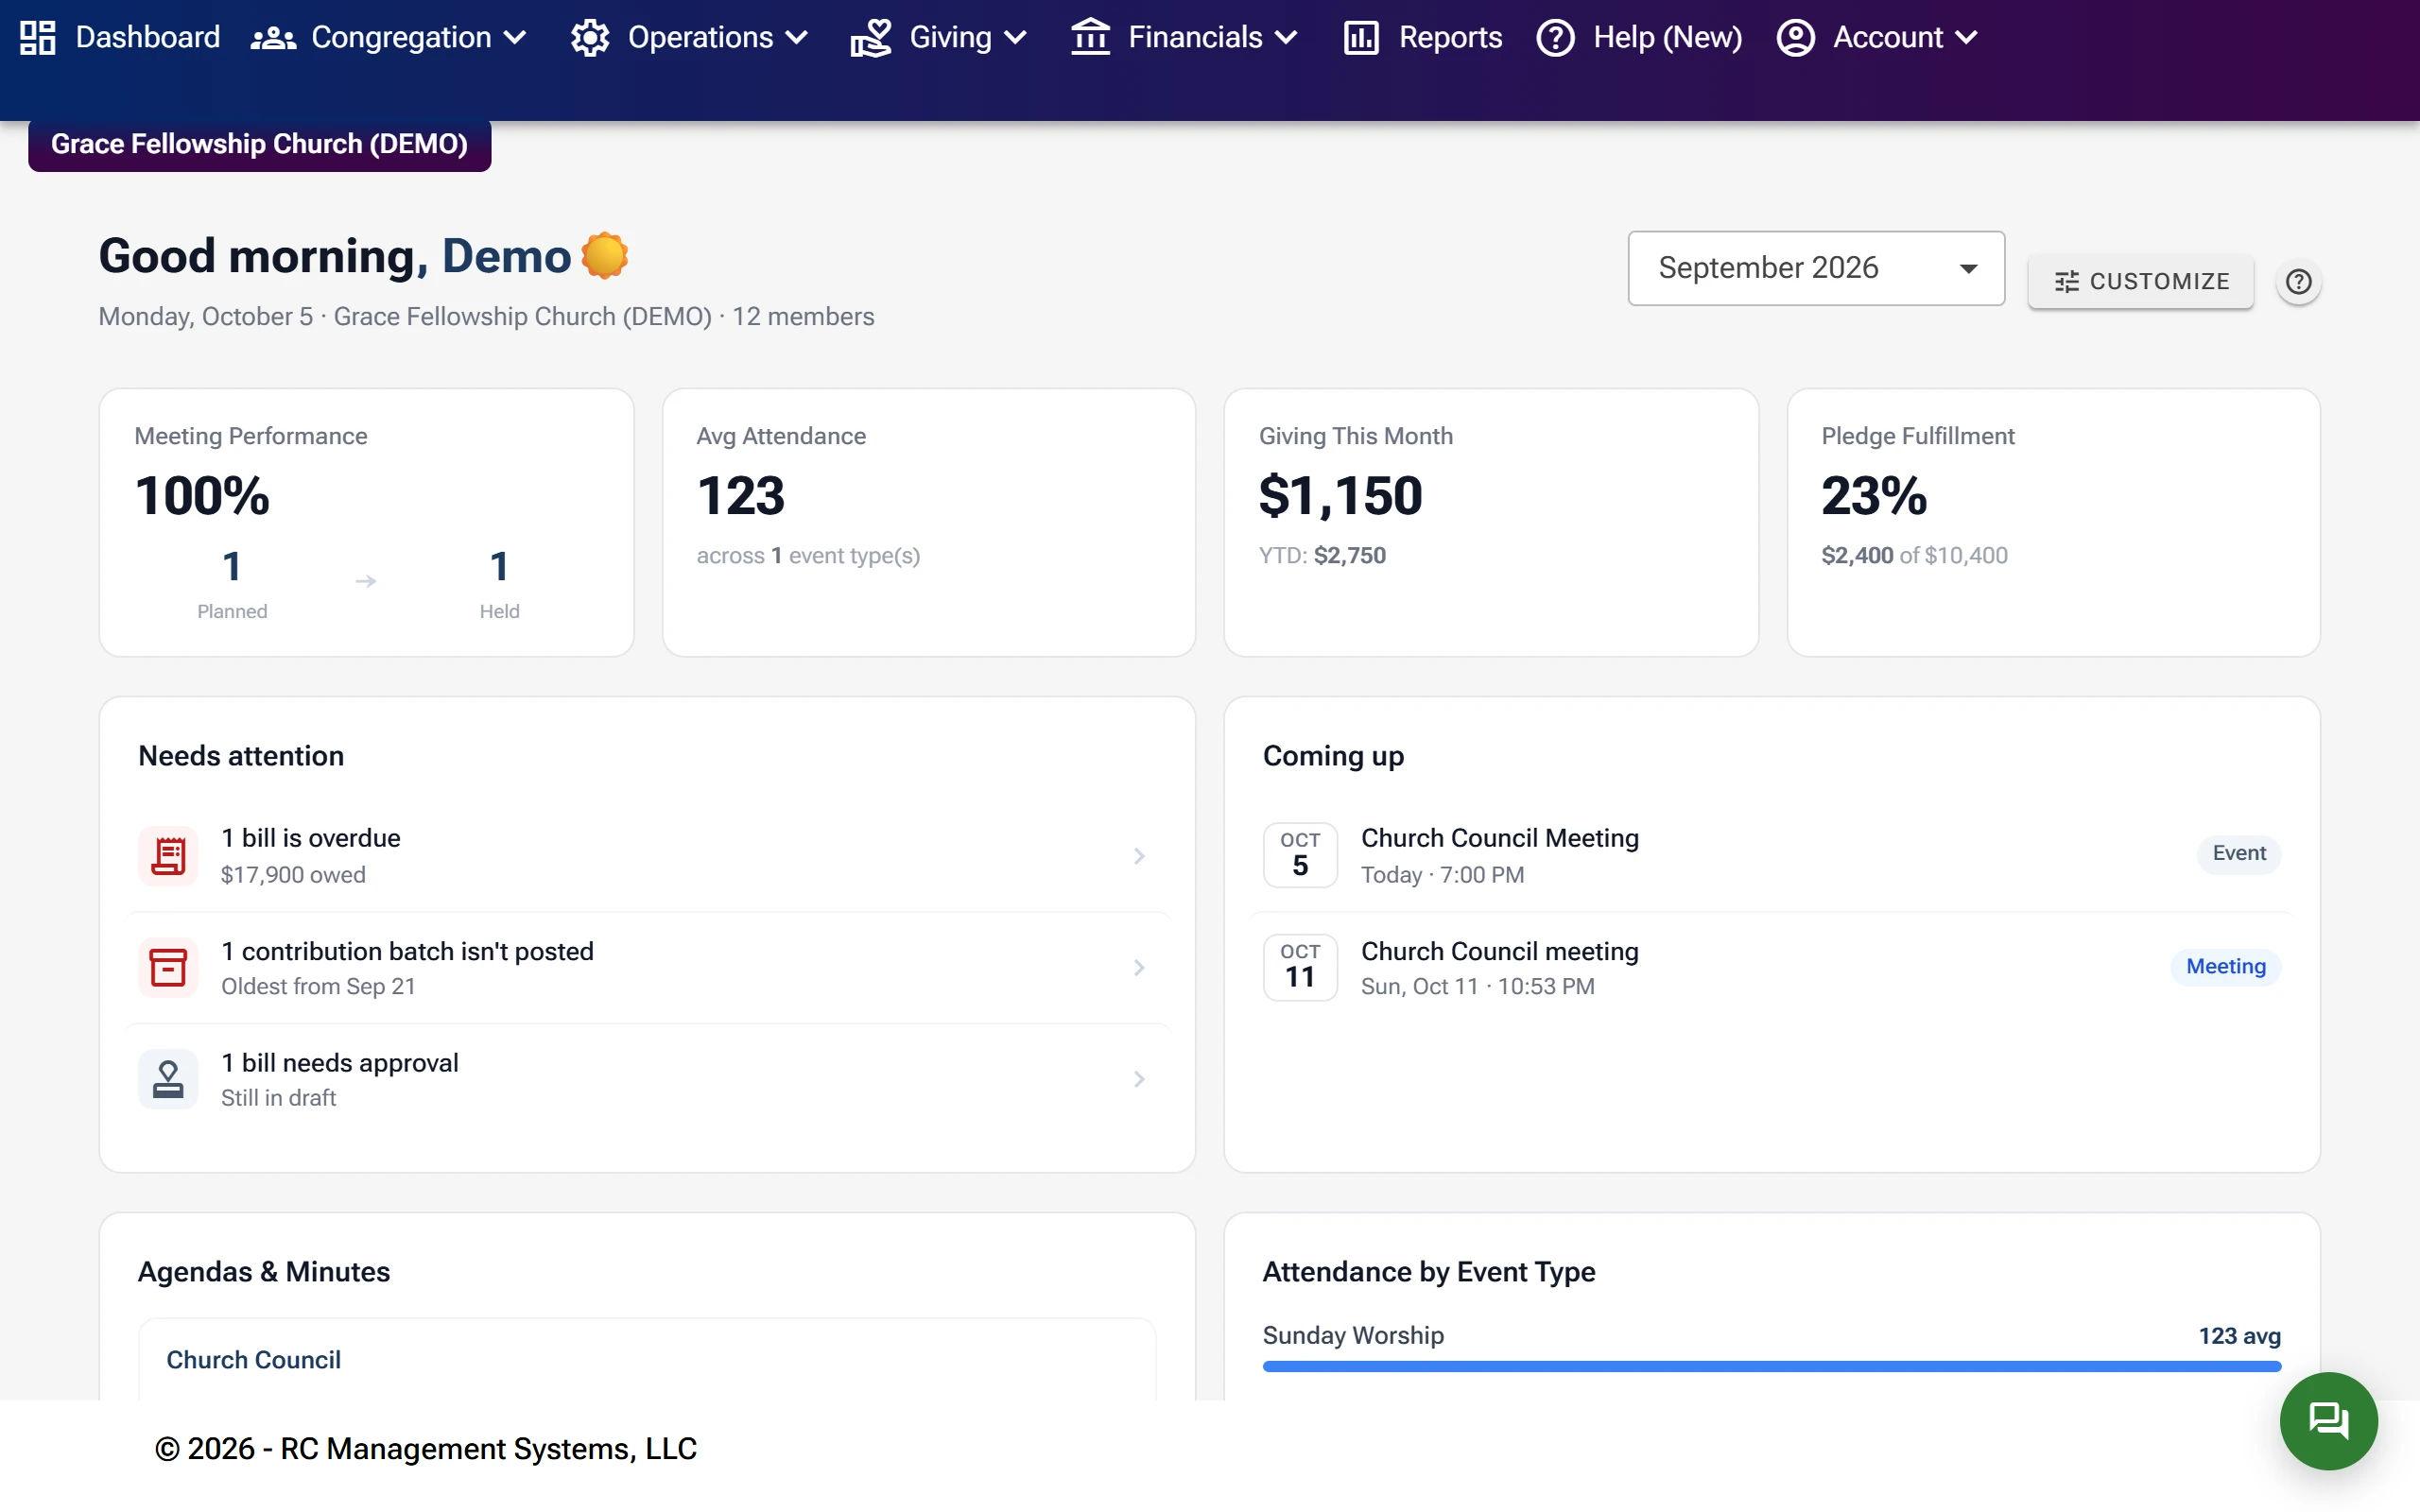Click the bill approval stamp icon
2420x1512 pixels.
pos(168,1079)
